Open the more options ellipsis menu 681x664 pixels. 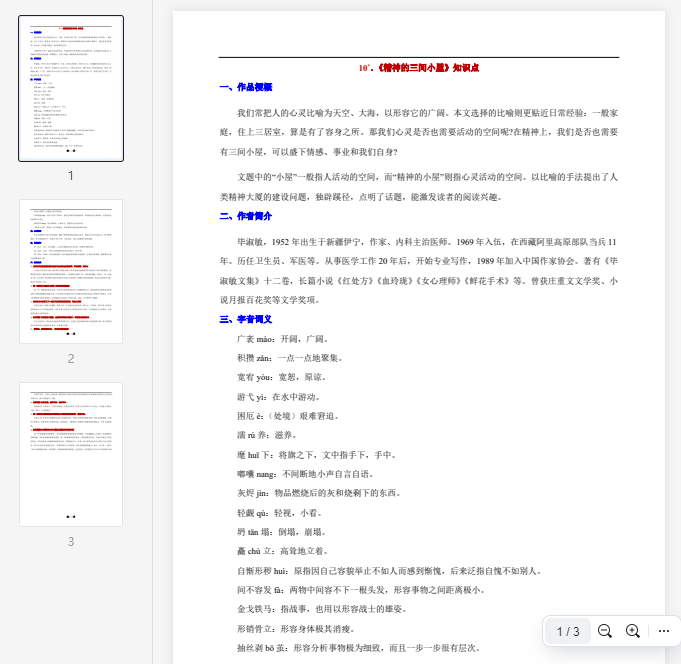(663, 631)
